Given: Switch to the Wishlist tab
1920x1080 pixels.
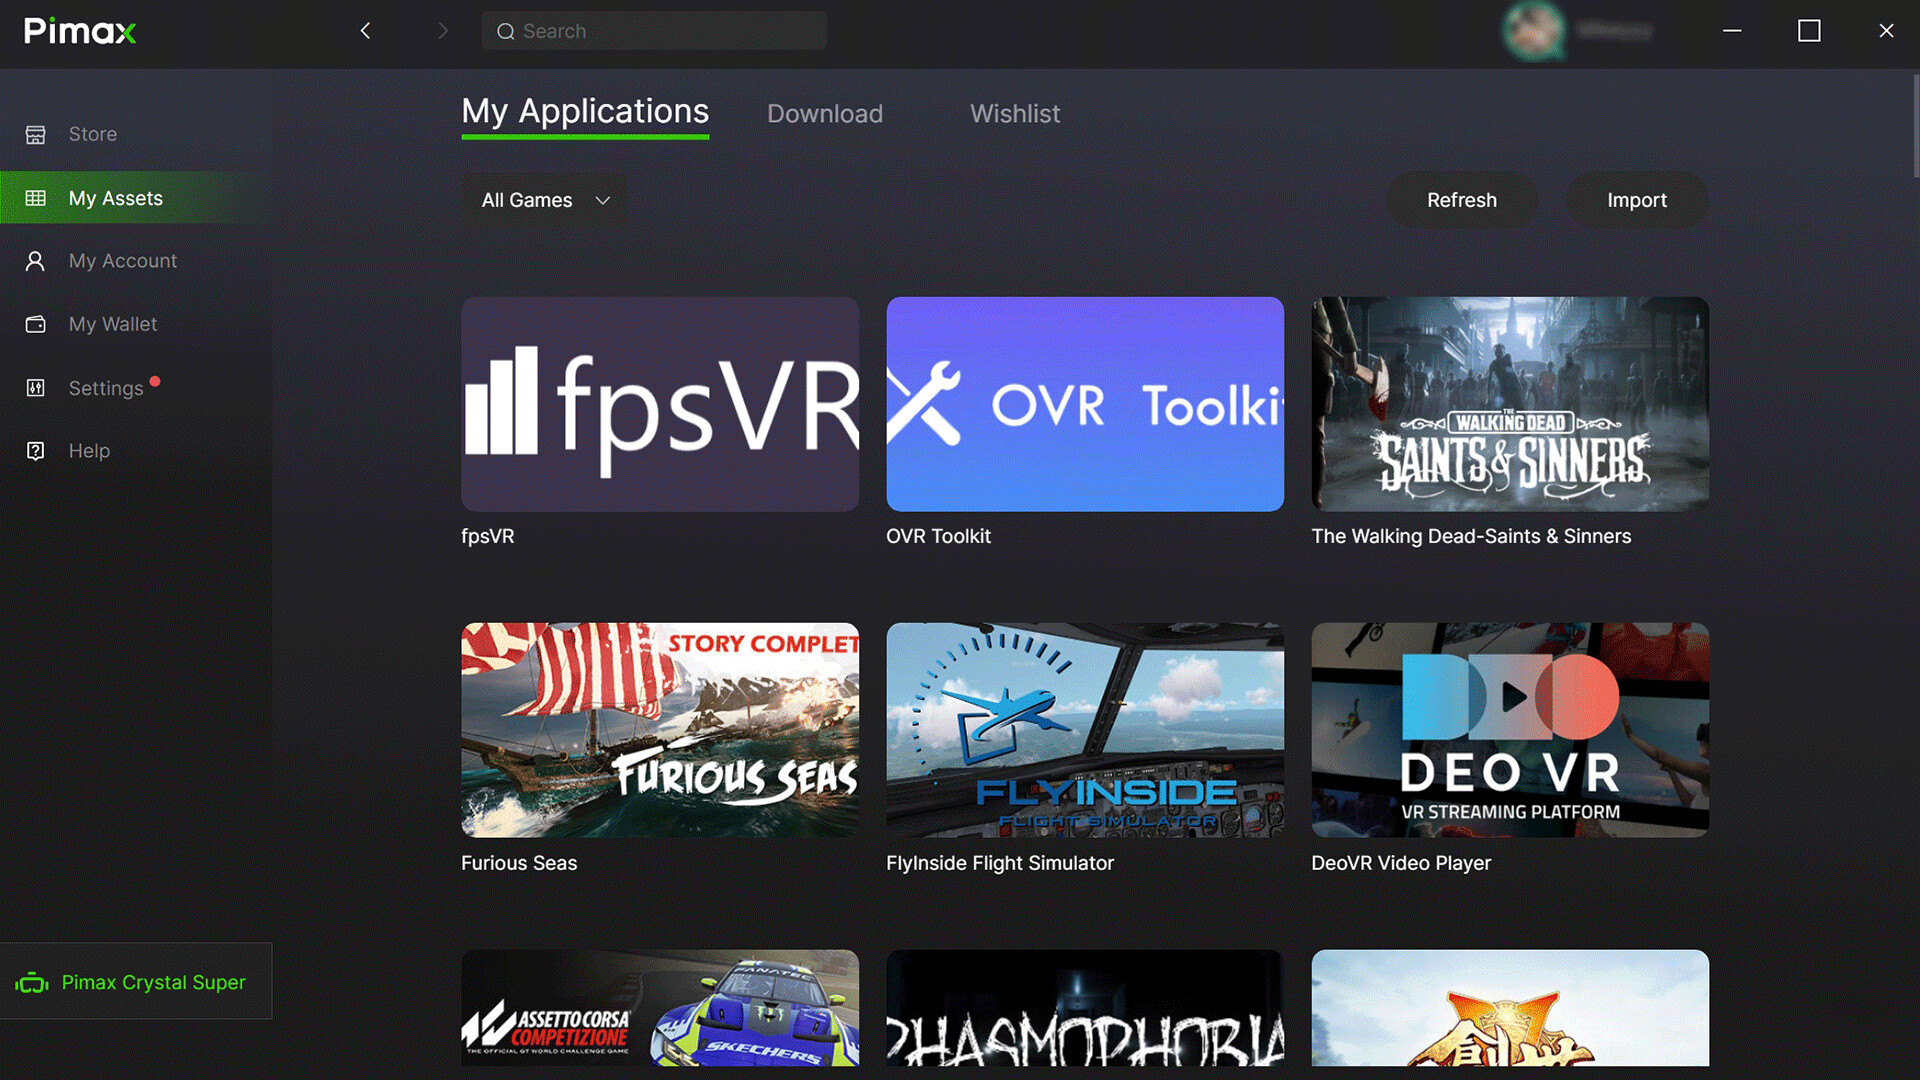Looking at the screenshot, I should (x=1015, y=114).
